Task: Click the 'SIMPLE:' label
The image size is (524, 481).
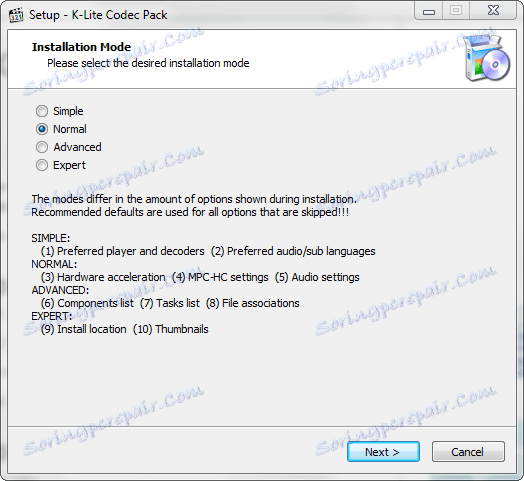Action: click(51, 238)
